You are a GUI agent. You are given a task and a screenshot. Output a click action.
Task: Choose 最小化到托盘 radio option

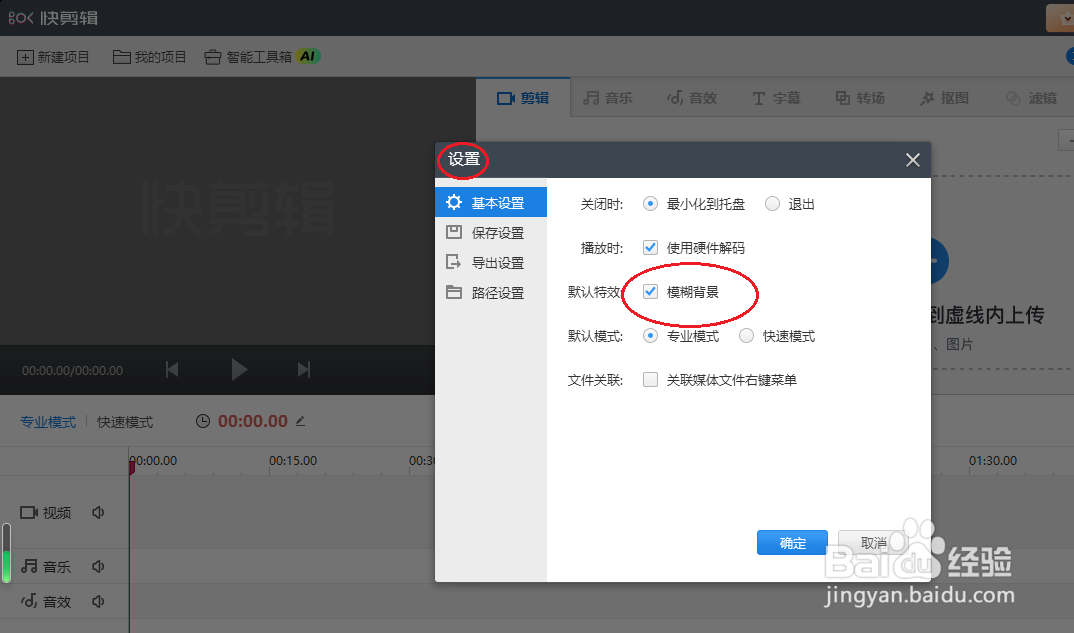650,203
